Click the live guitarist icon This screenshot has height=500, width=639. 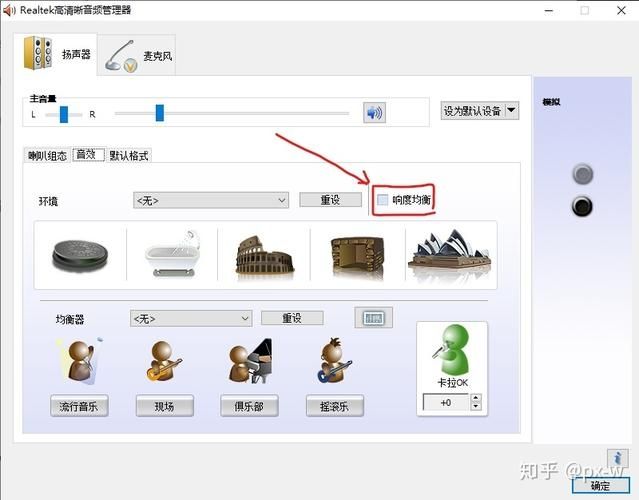pos(163,361)
